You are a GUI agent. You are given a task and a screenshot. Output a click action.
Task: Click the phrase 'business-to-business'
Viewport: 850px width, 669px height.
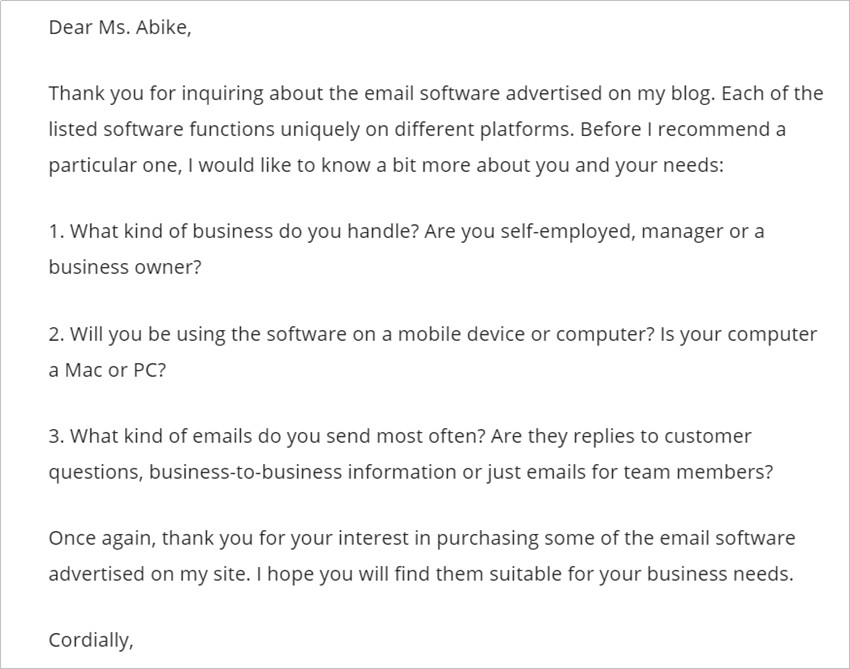(246, 472)
